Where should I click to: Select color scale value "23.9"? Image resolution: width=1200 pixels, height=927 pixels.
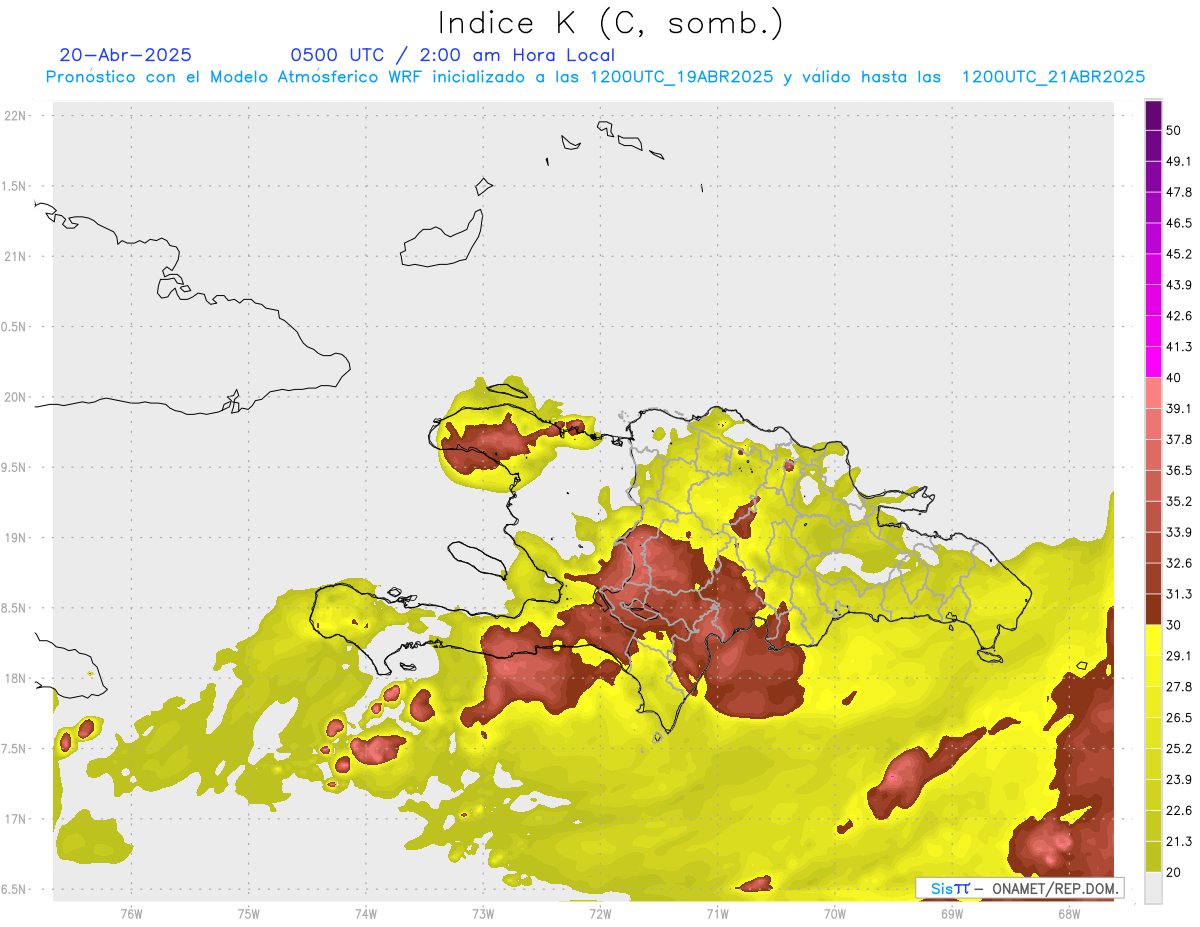coord(1179,779)
